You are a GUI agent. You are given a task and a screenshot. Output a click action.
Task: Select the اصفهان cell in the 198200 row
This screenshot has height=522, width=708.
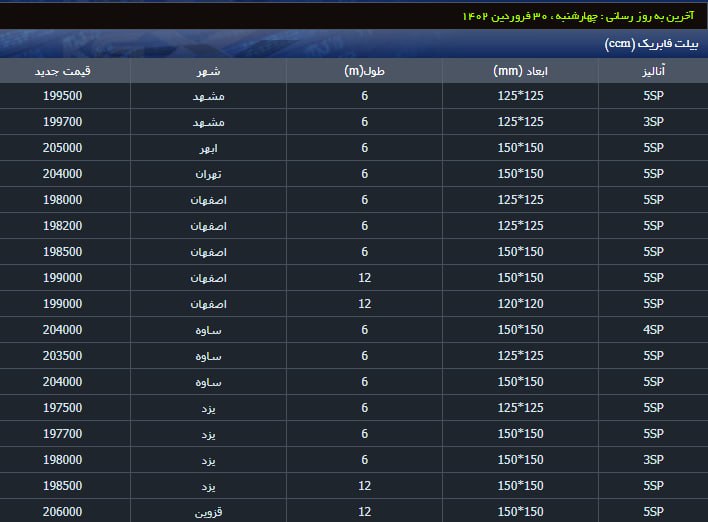[208, 226]
